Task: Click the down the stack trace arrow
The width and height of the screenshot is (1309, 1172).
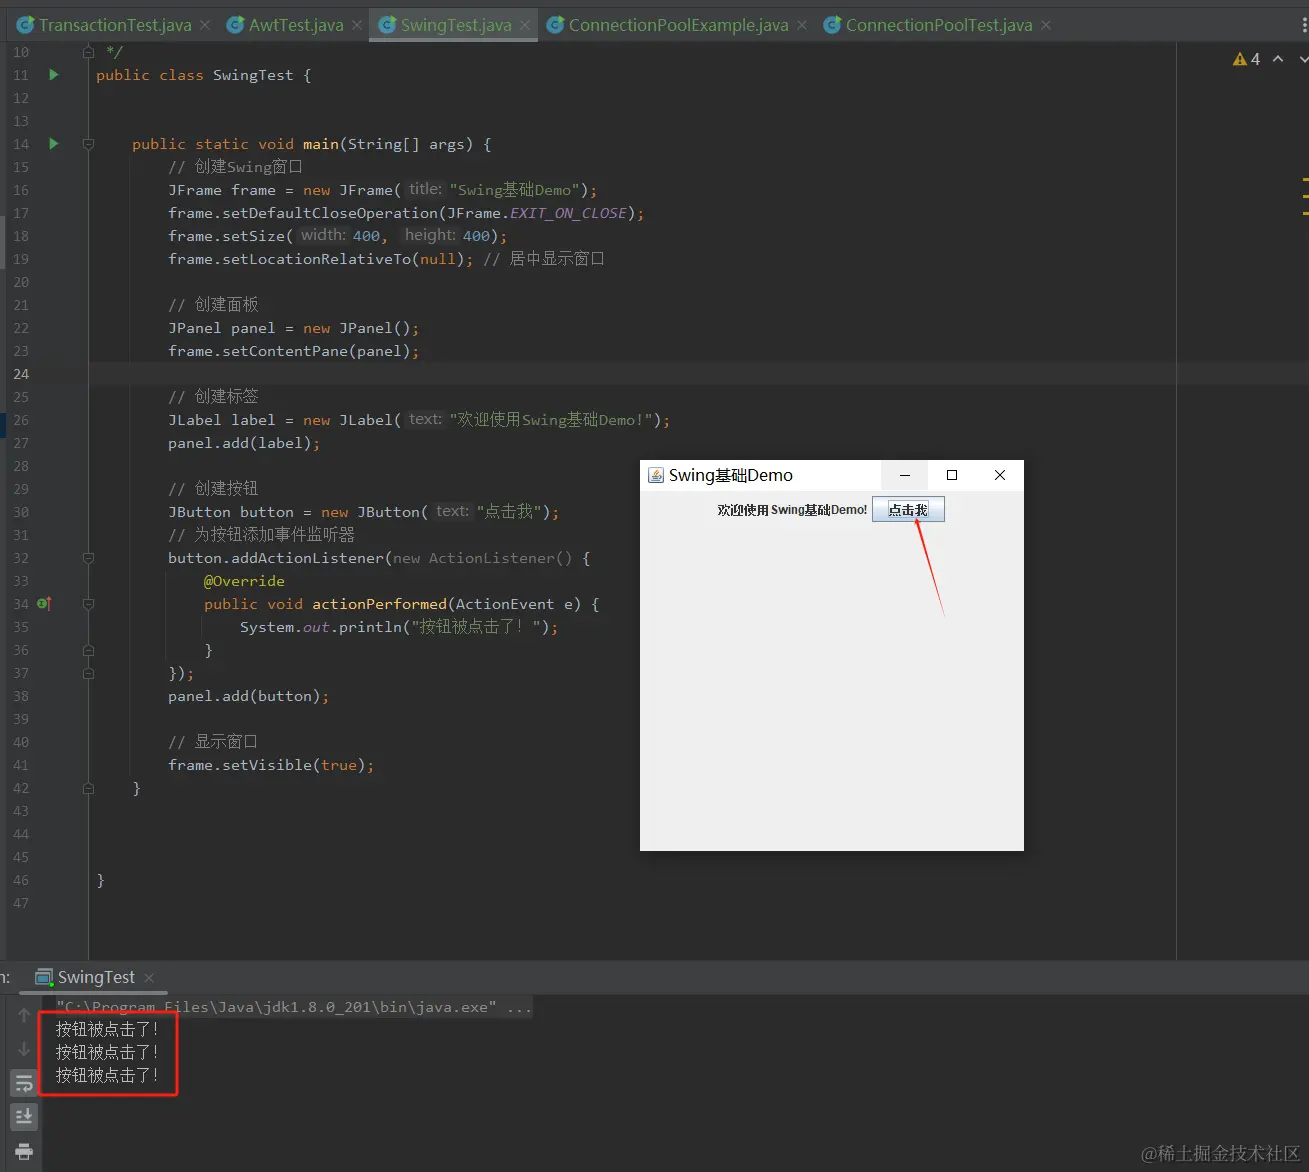Action: pos(24,1049)
